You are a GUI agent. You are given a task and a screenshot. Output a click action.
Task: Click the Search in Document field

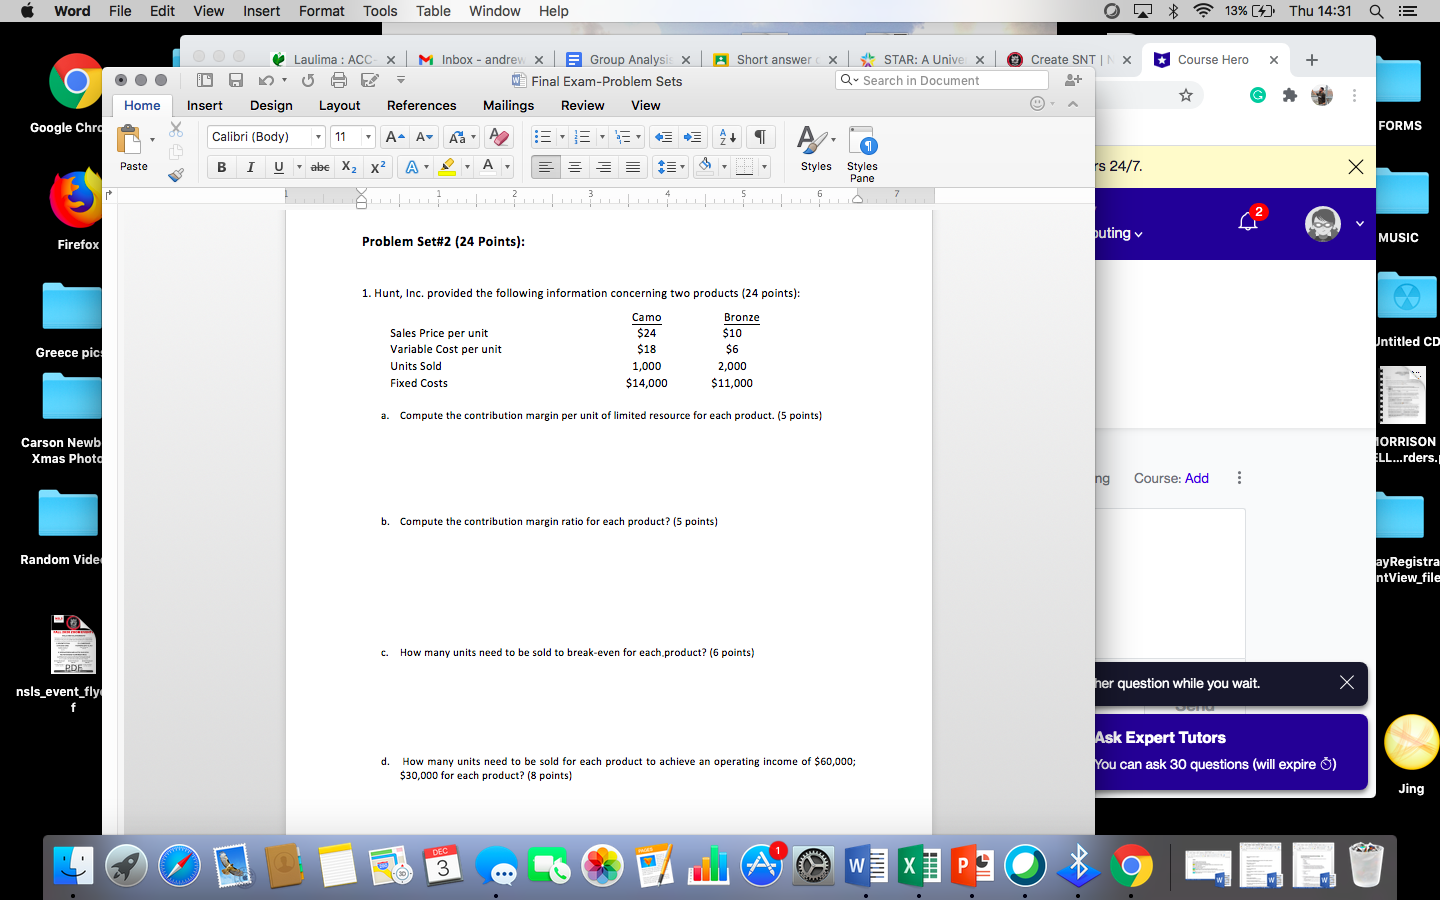click(x=942, y=80)
